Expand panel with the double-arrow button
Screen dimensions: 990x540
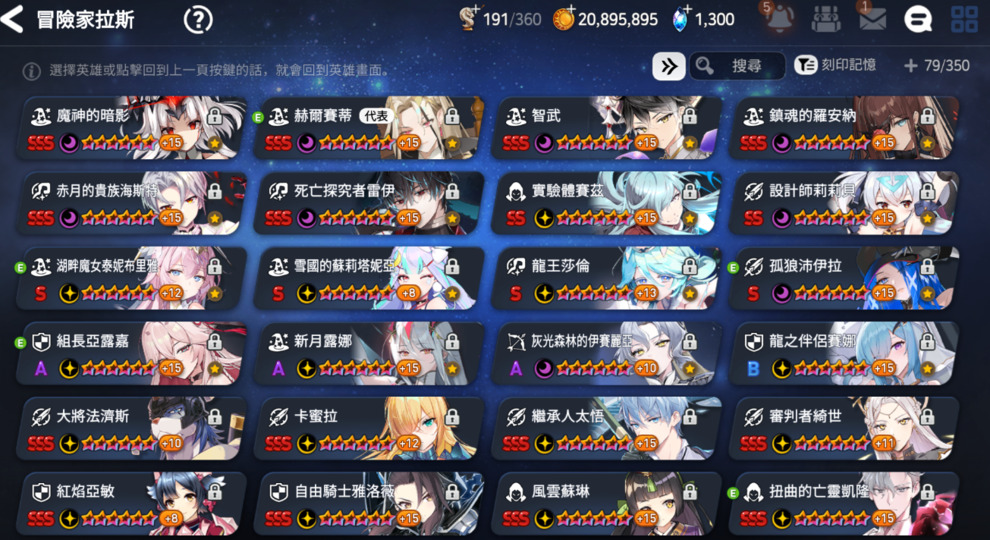coord(669,66)
